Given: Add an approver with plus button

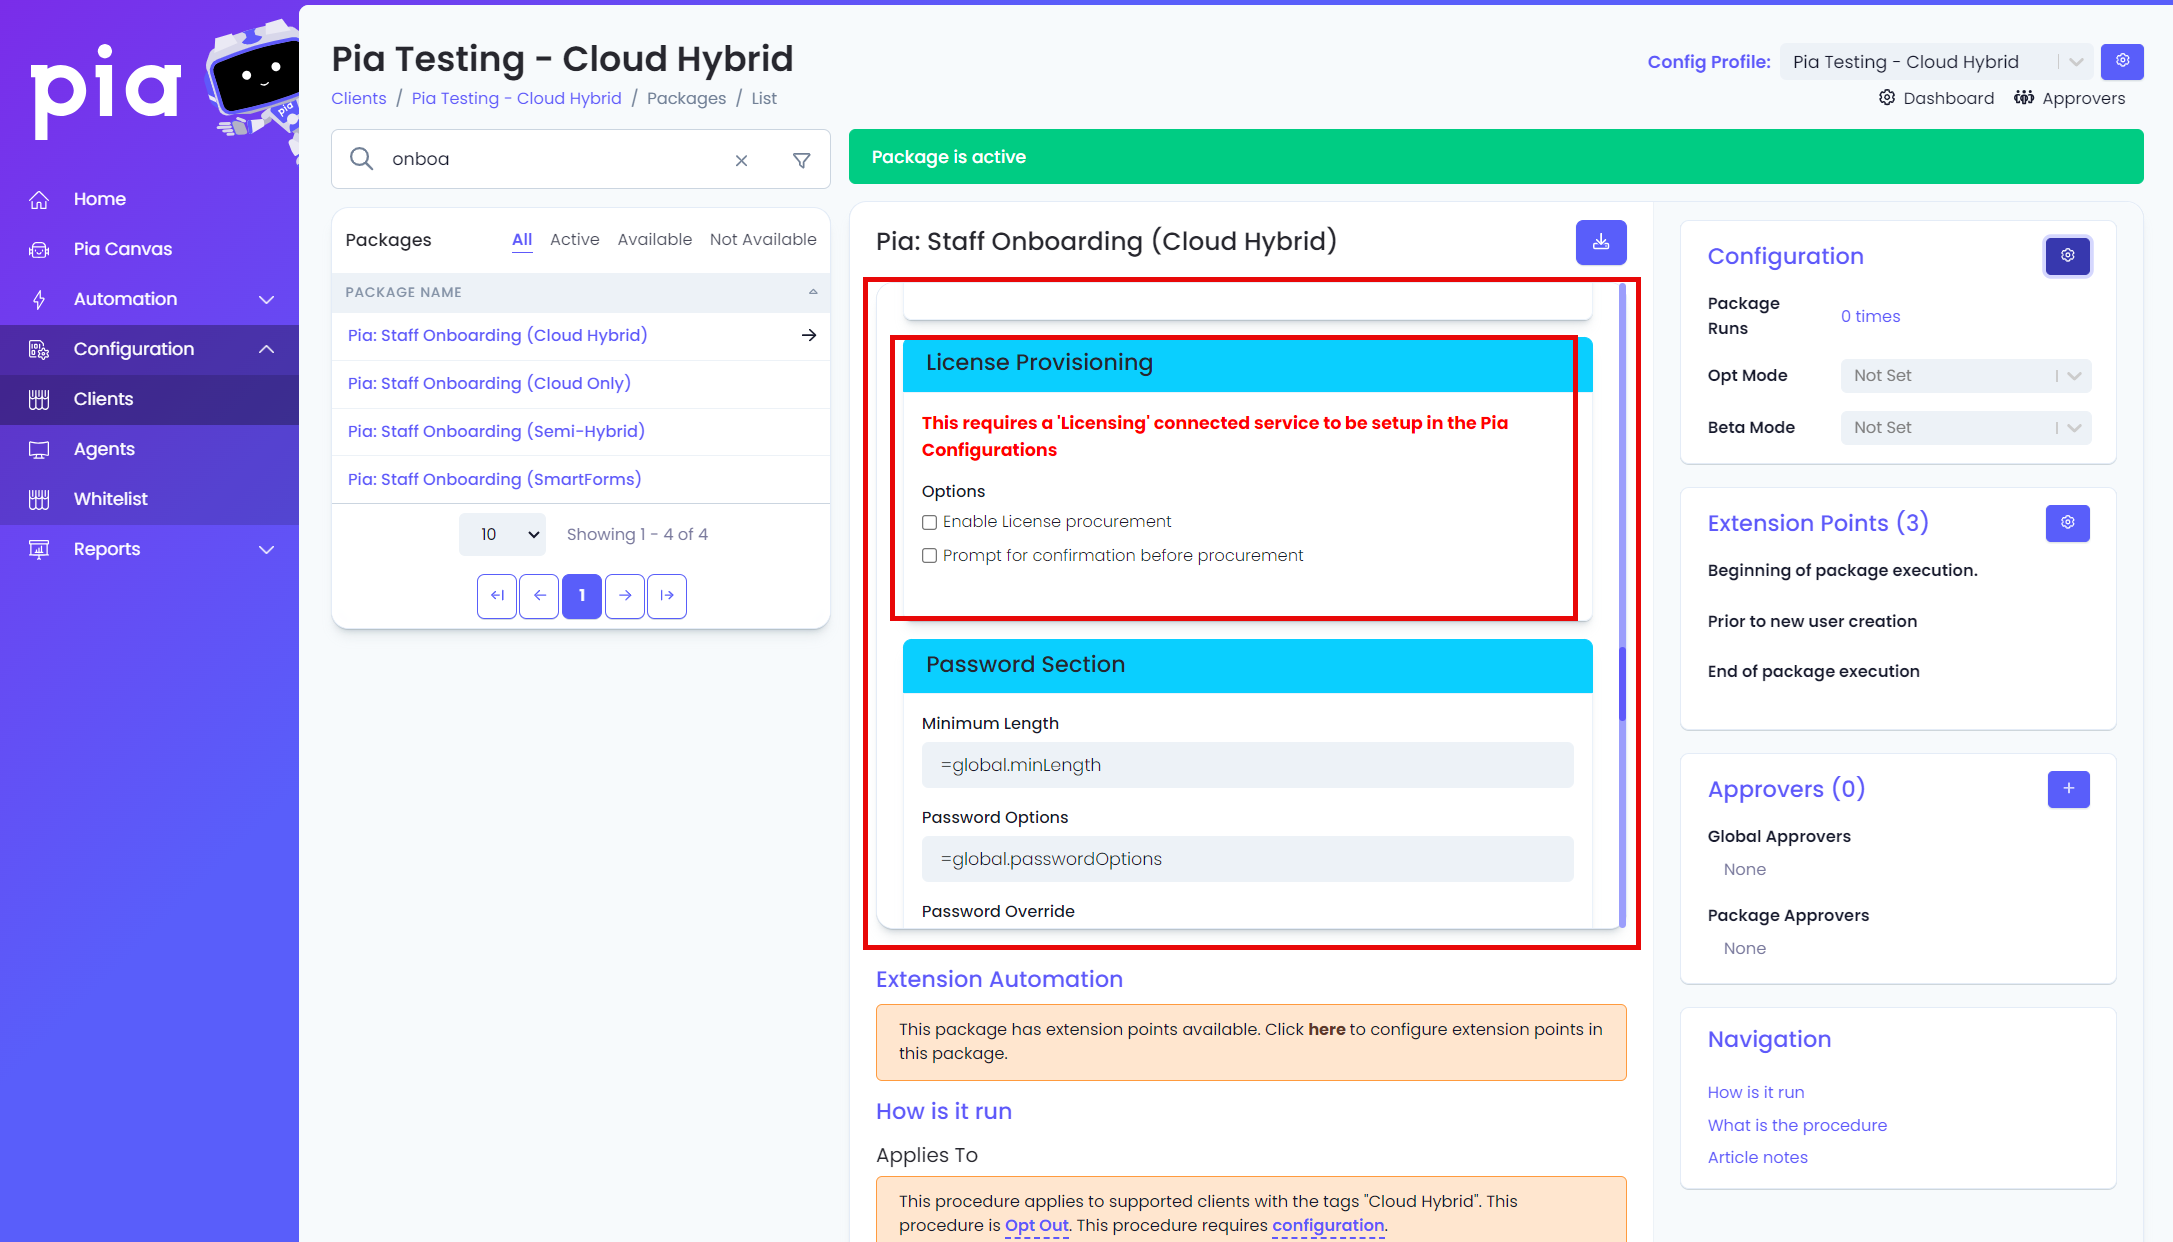Looking at the screenshot, I should 2068,789.
